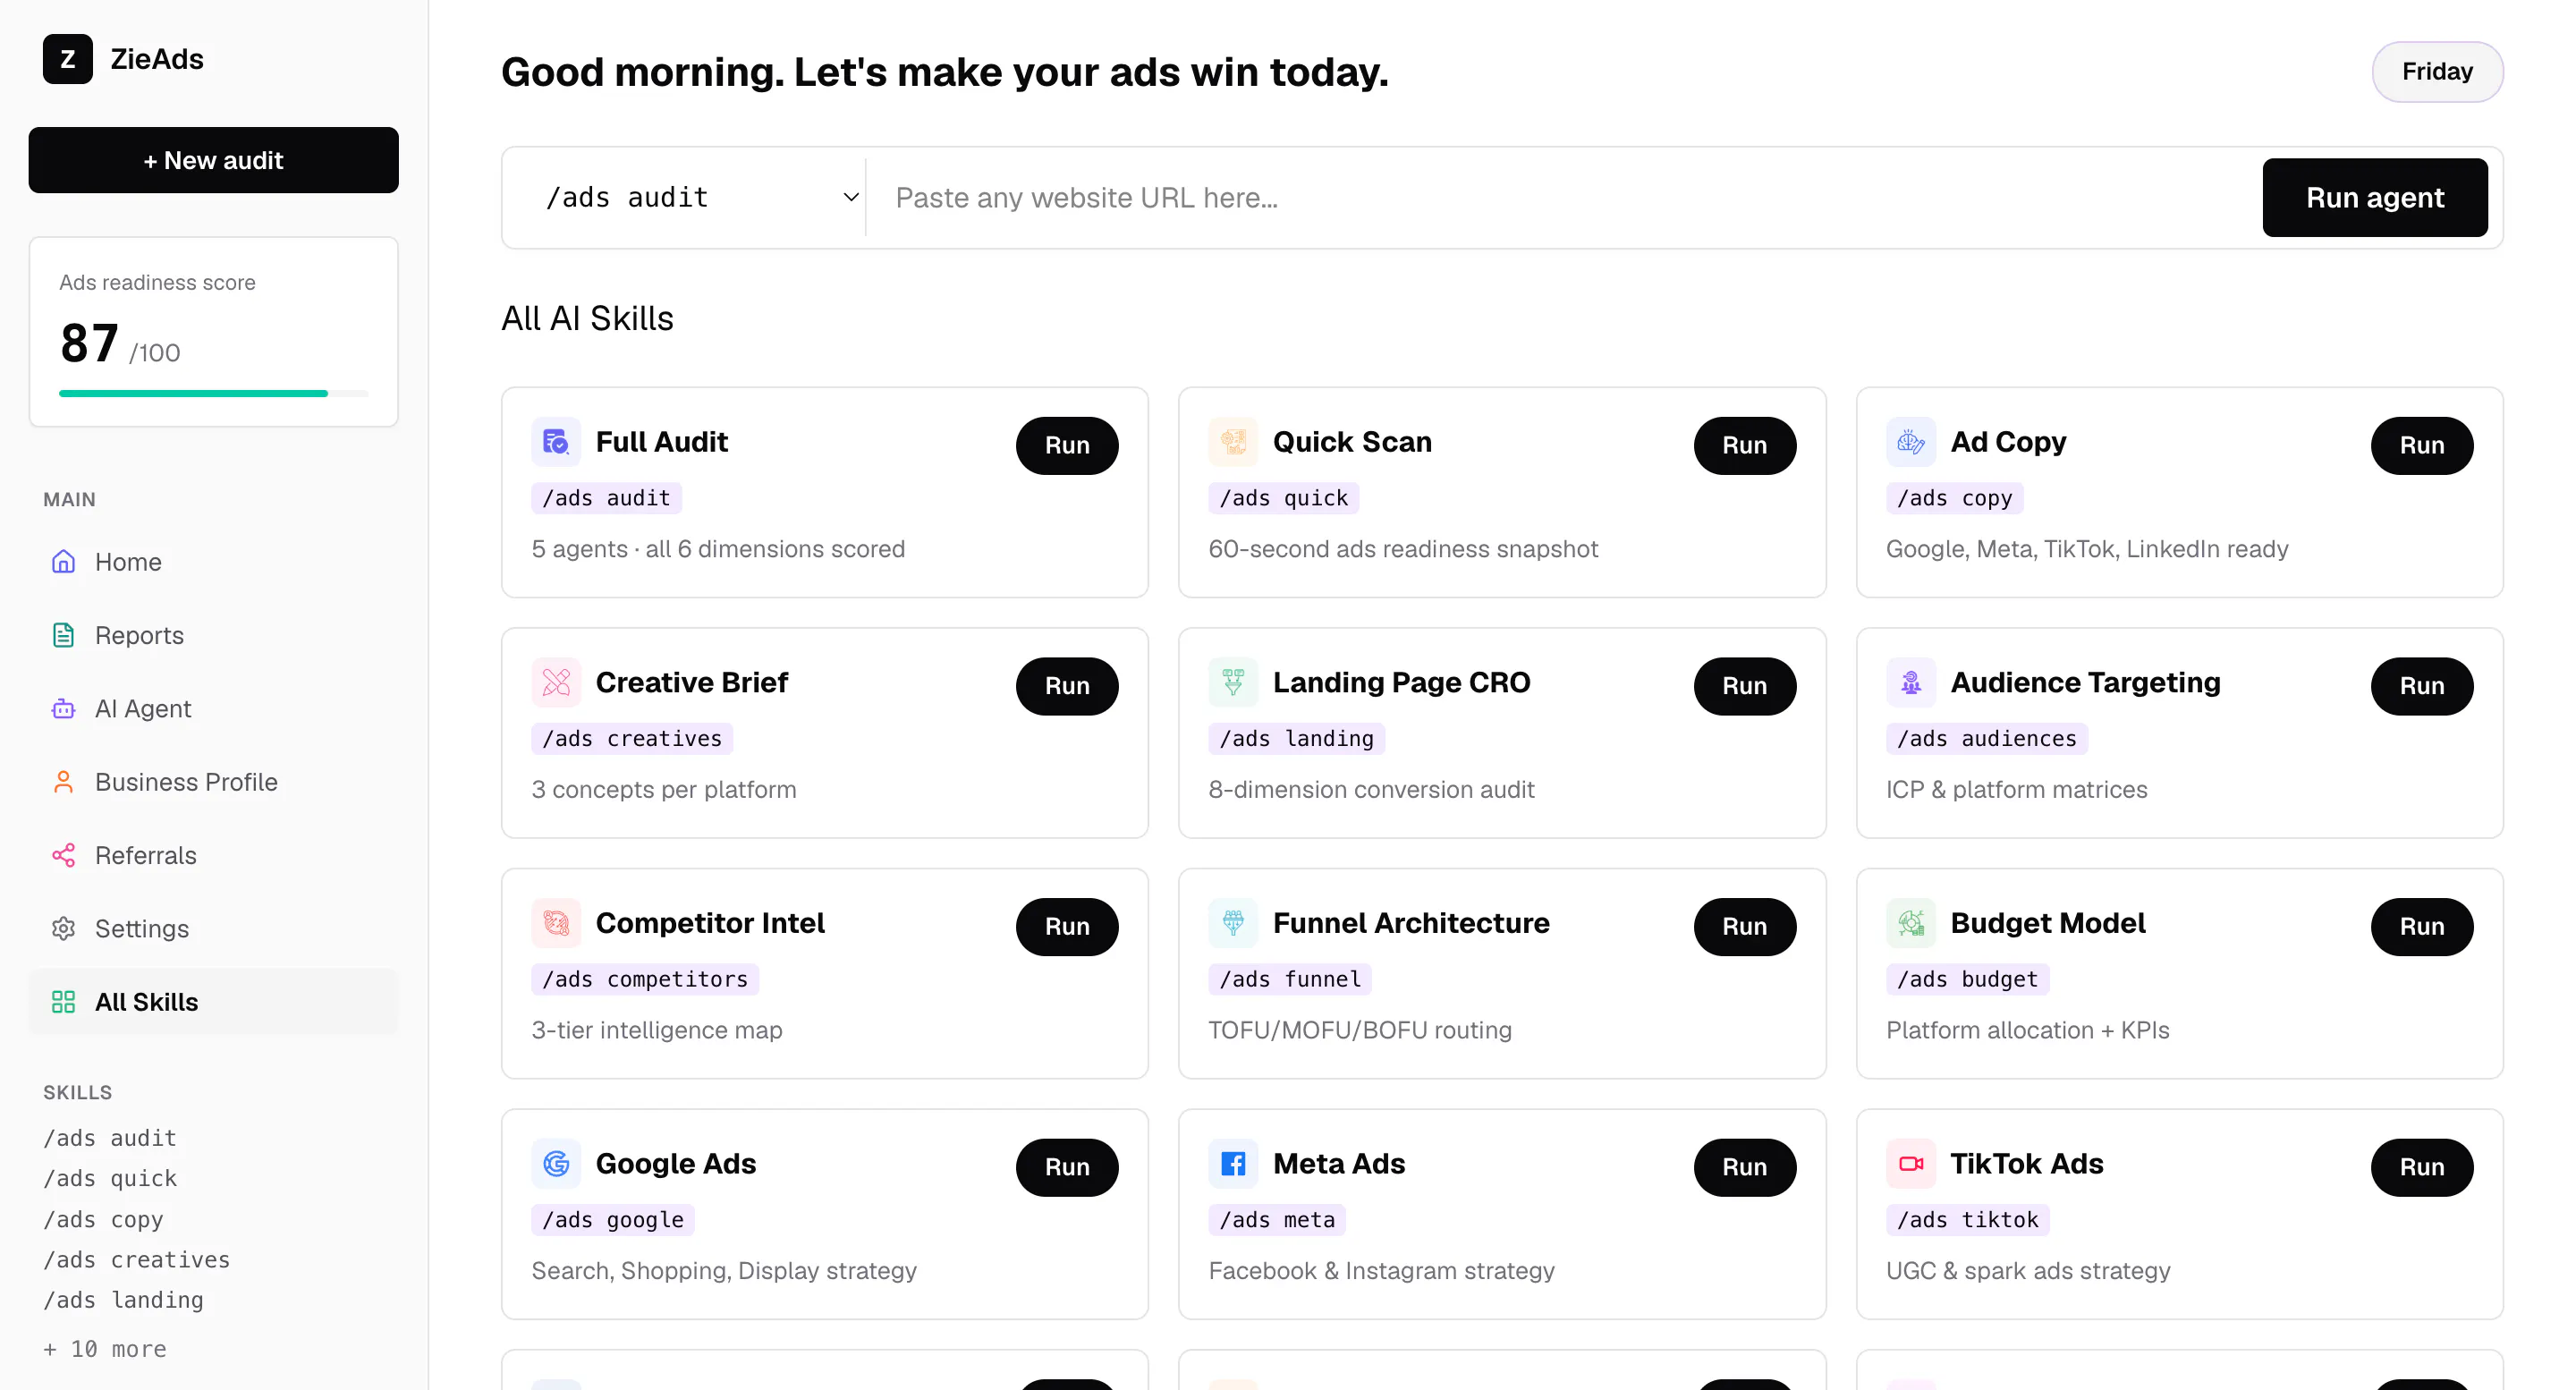Click the Meta Ads Facebook icon

(1233, 1164)
